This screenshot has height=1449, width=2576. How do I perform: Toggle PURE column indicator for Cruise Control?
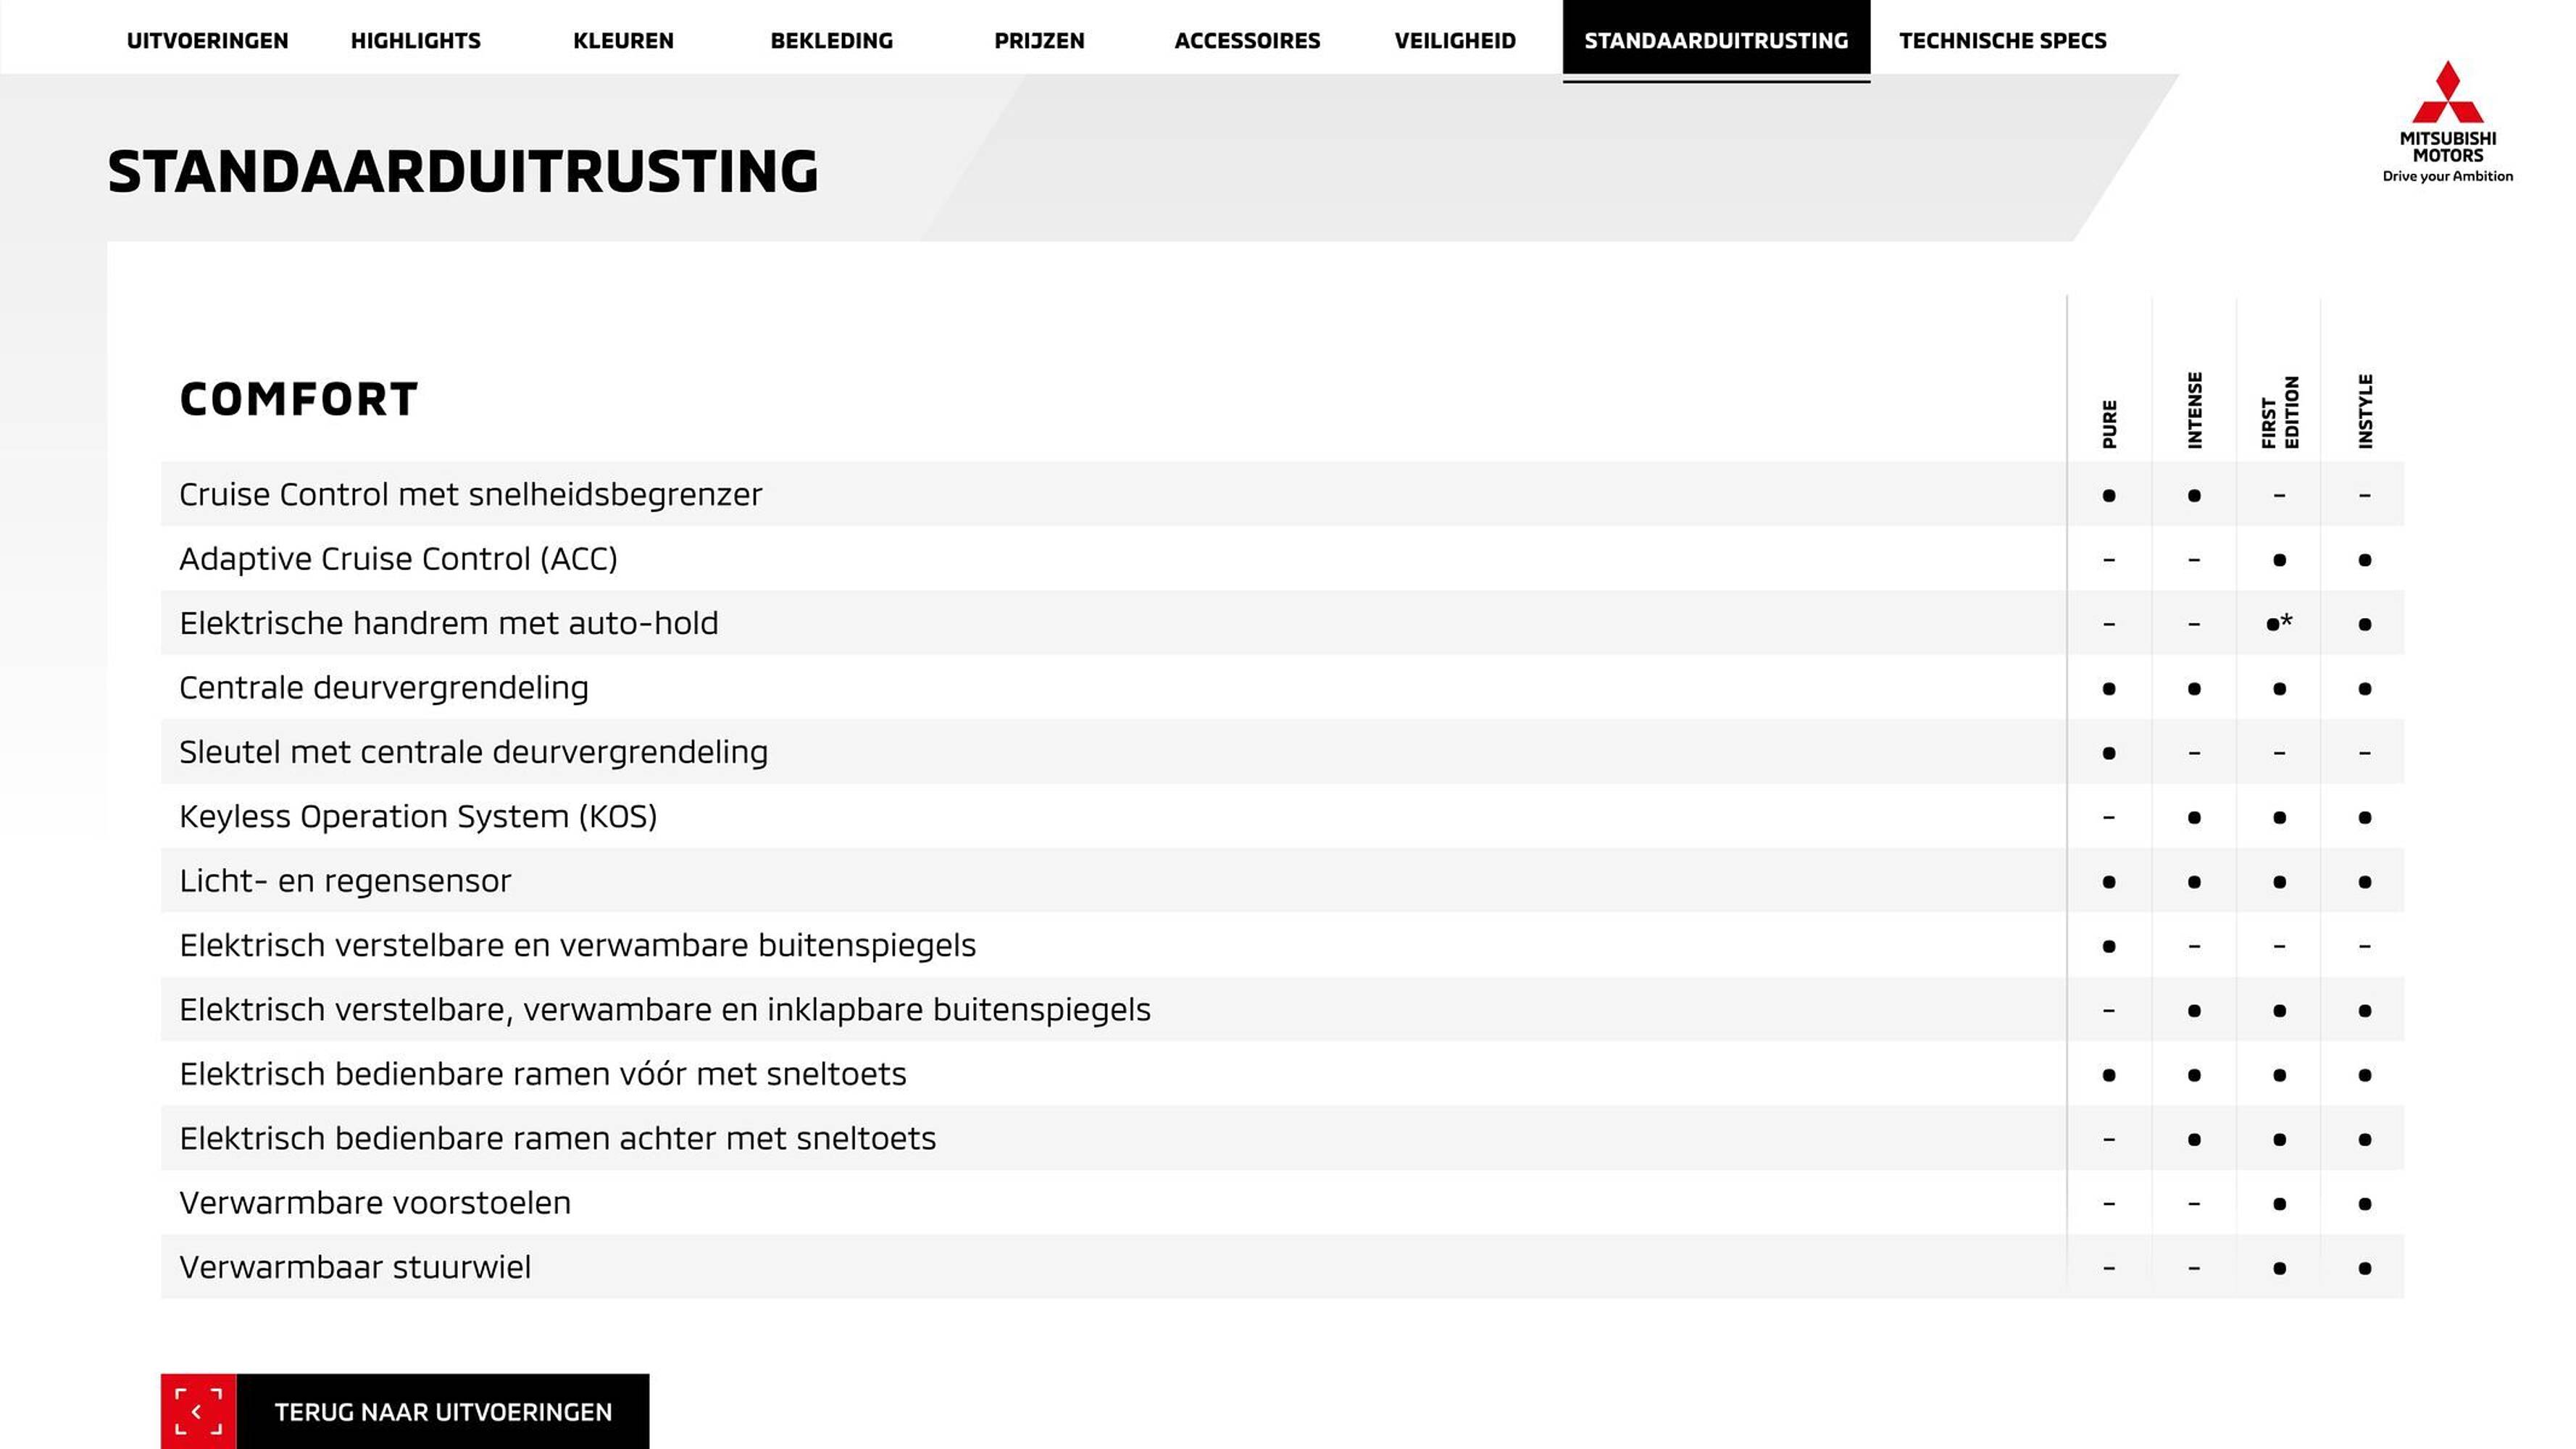2109,493
